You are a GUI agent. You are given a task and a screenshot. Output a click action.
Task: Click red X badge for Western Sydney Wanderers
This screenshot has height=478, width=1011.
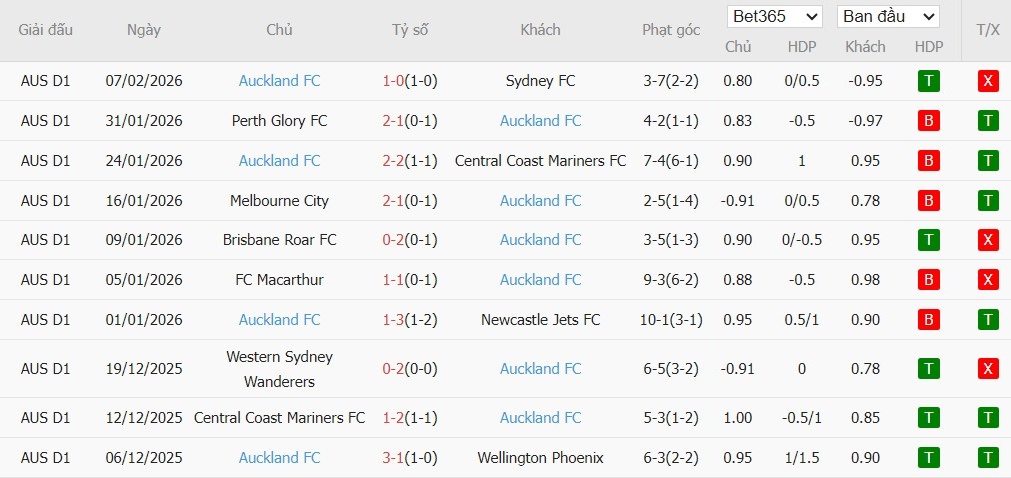tap(988, 369)
